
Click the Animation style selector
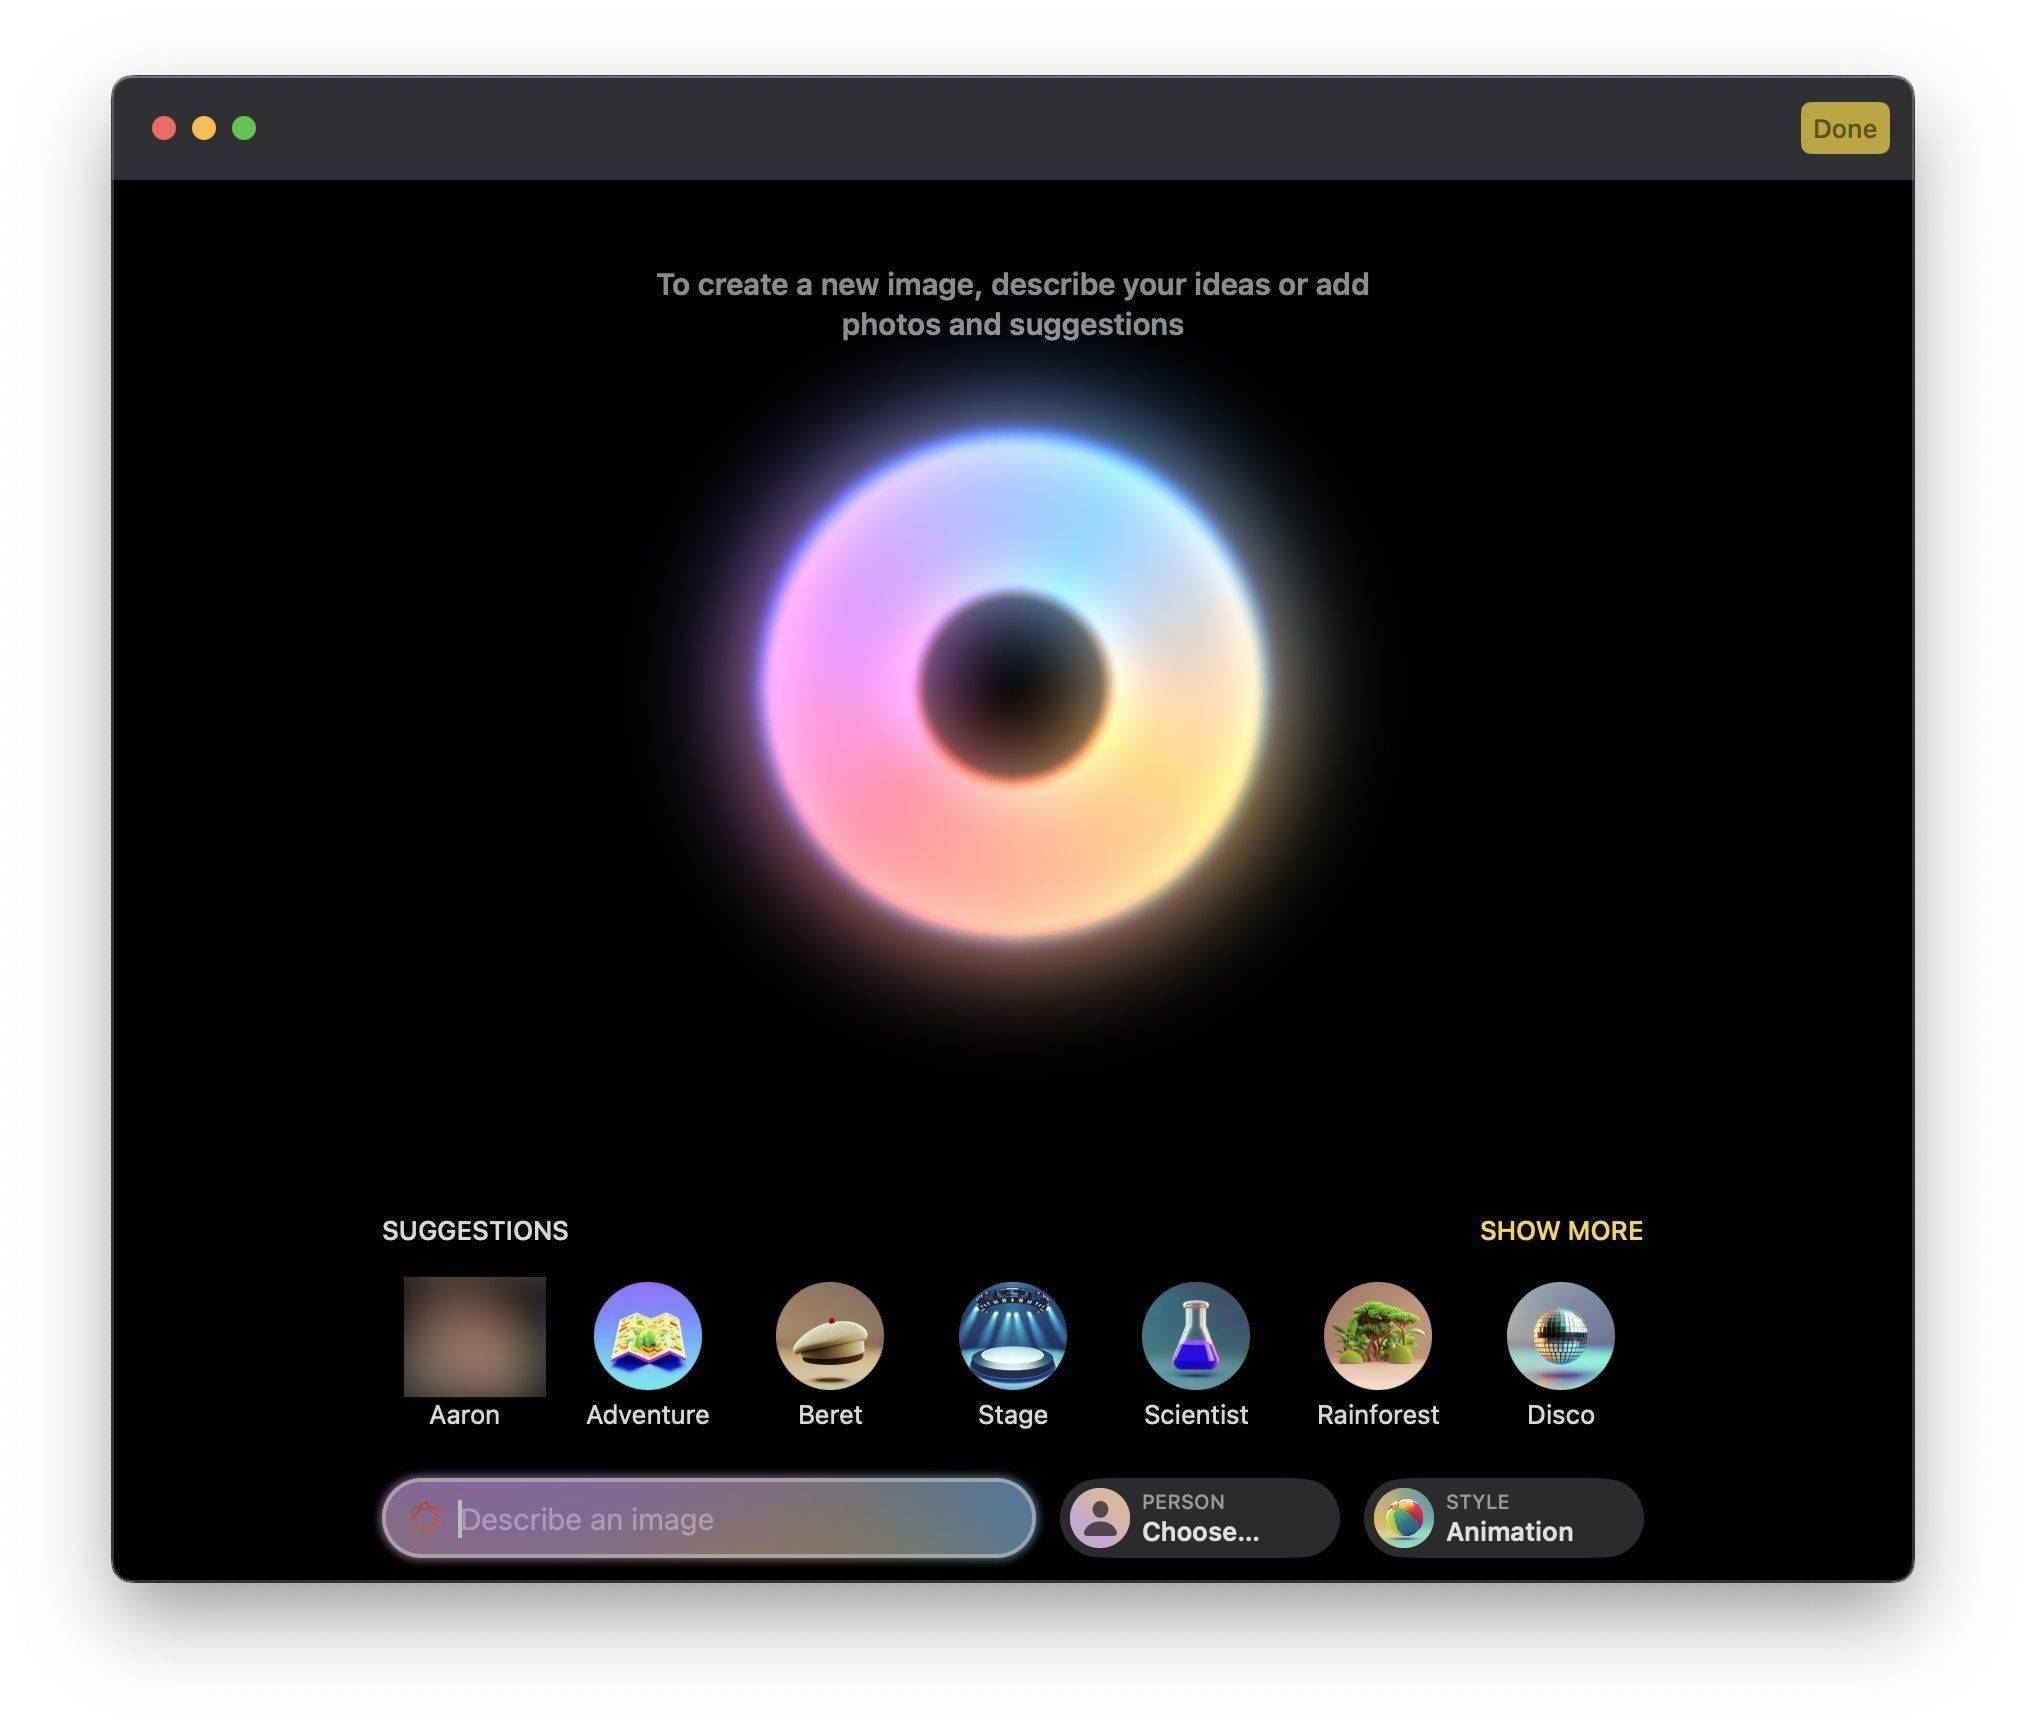[1504, 1517]
